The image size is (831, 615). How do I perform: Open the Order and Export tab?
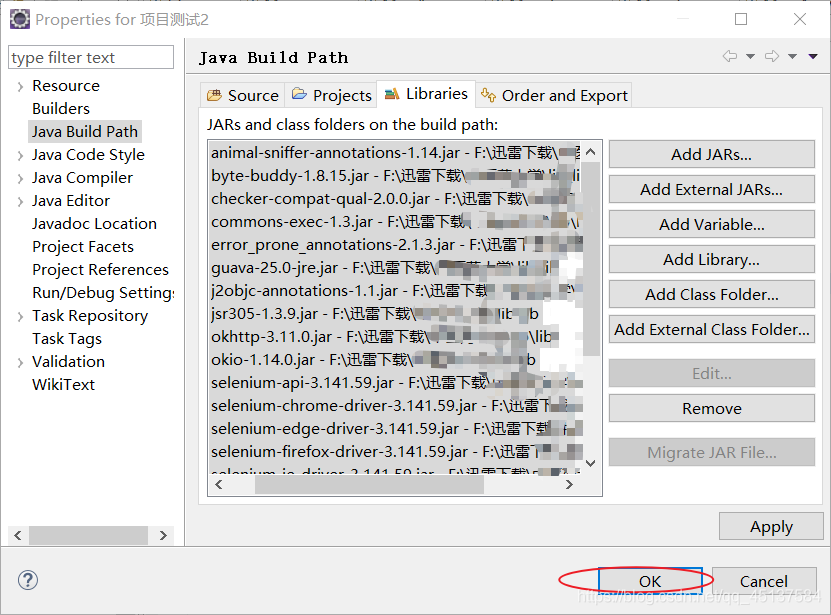(x=554, y=95)
